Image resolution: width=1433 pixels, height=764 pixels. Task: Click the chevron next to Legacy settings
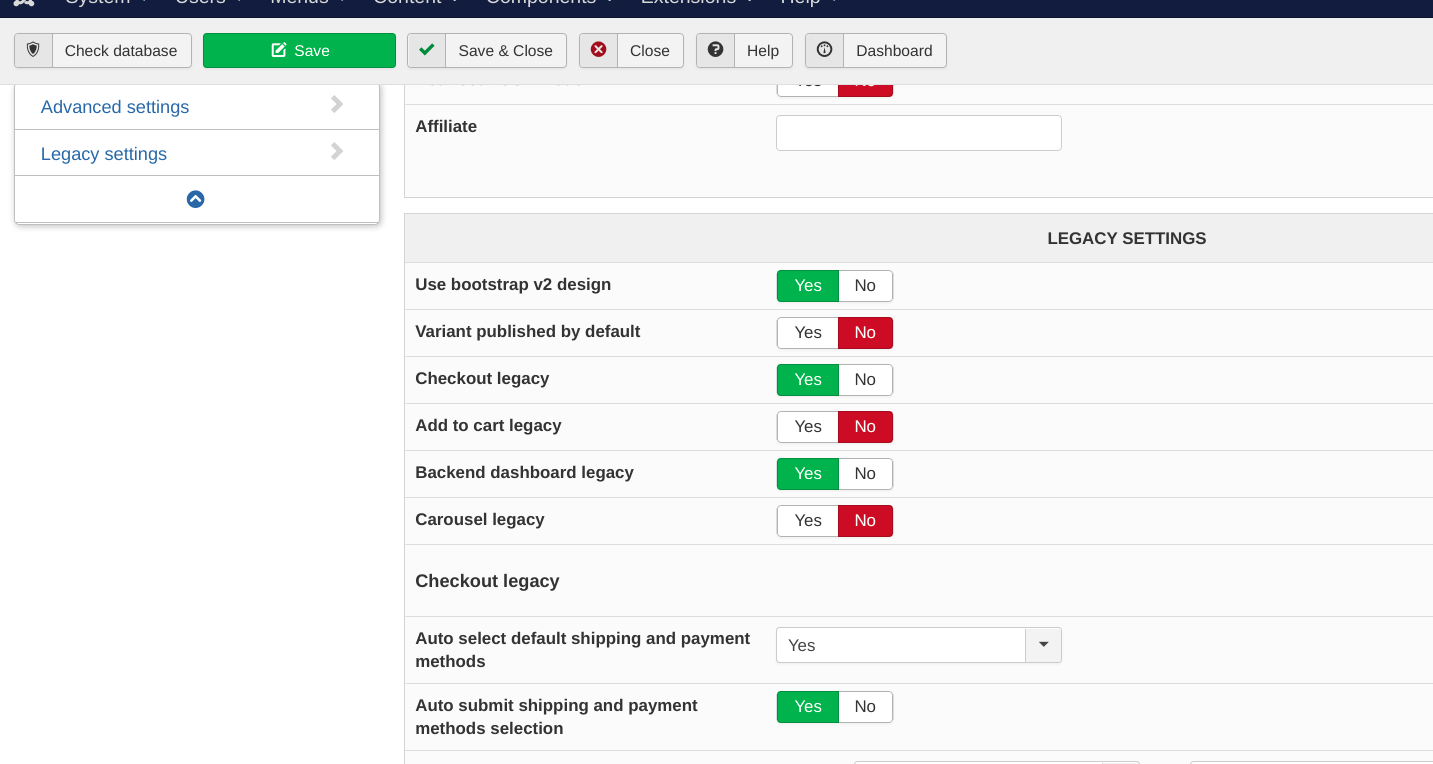[337, 152]
